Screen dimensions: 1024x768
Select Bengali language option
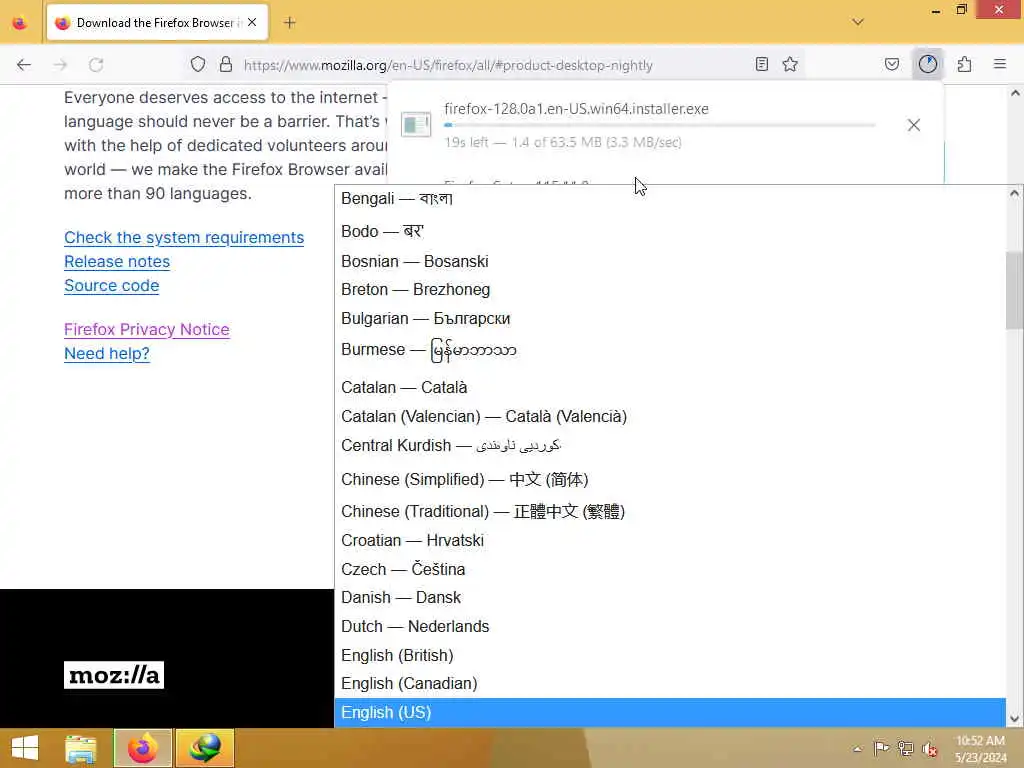[x=670, y=199]
